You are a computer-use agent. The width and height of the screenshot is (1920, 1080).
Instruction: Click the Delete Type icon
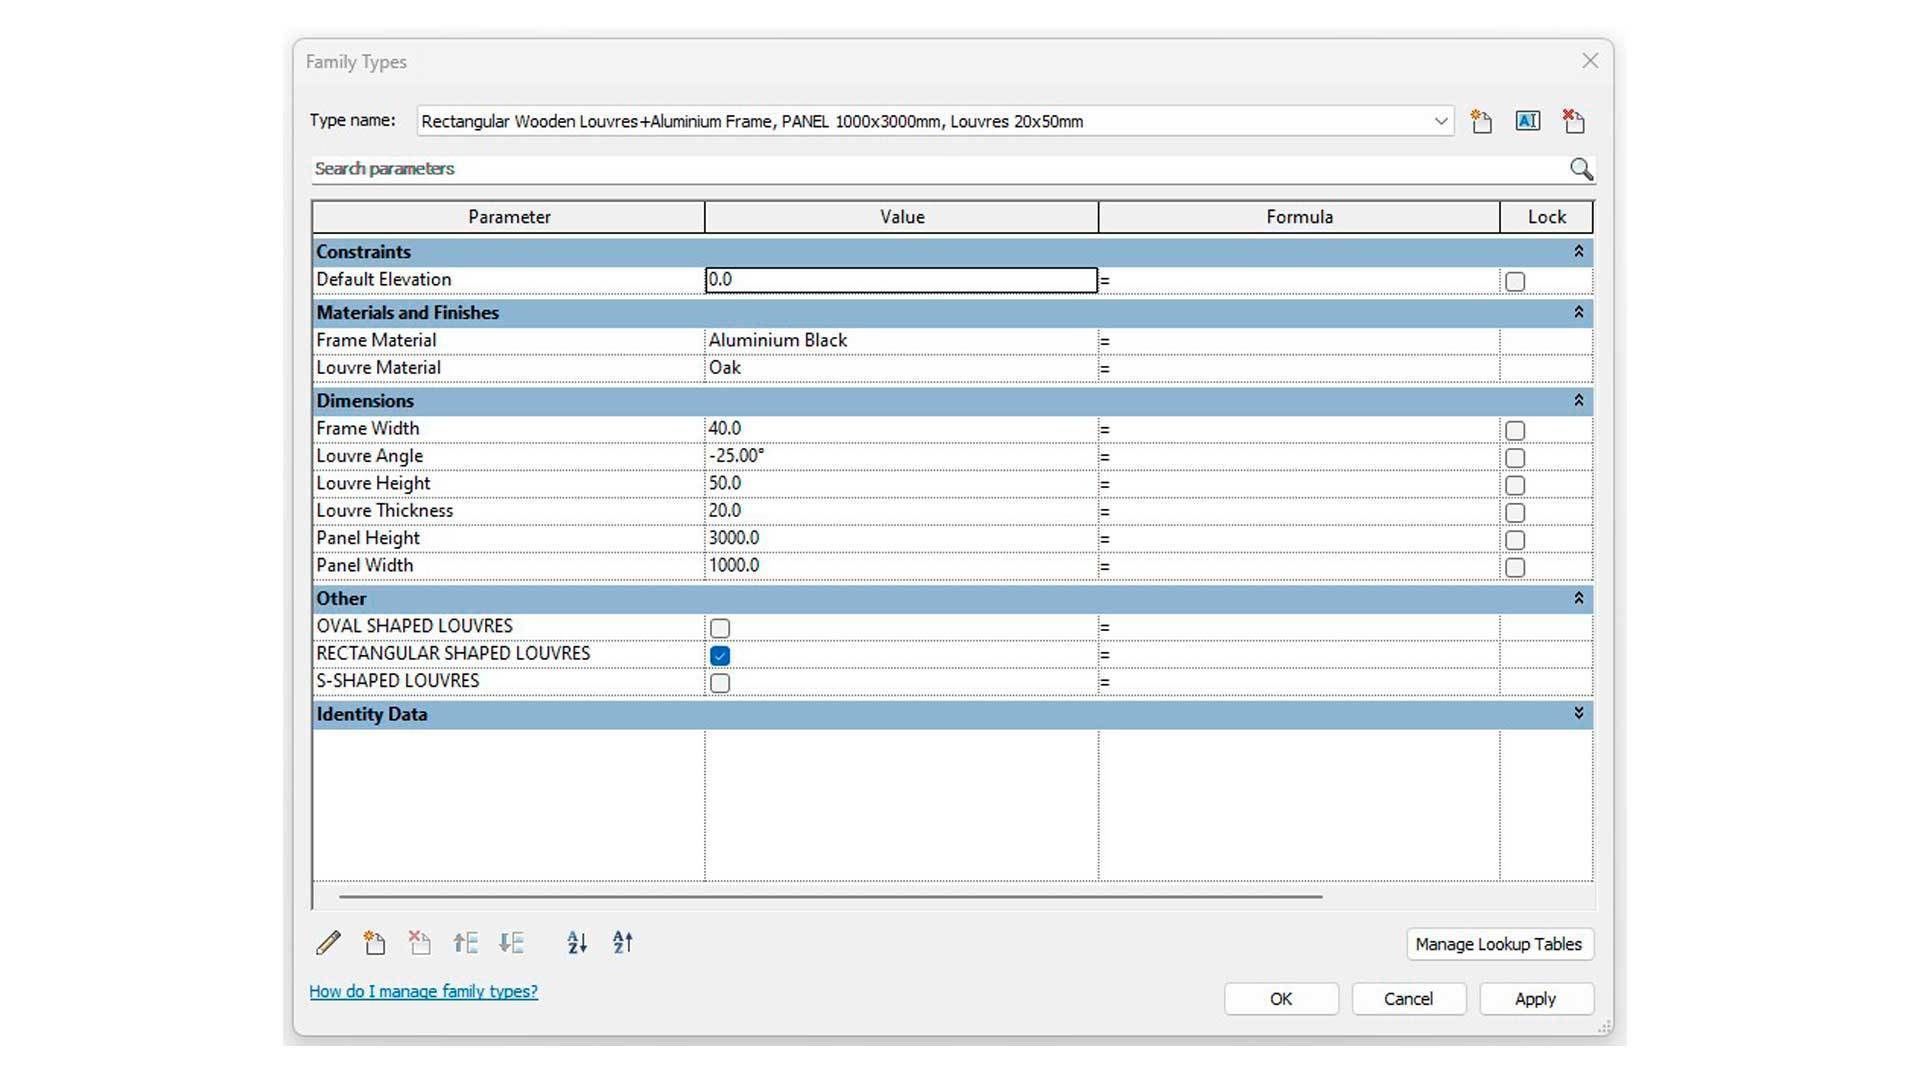pos(1573,122)
